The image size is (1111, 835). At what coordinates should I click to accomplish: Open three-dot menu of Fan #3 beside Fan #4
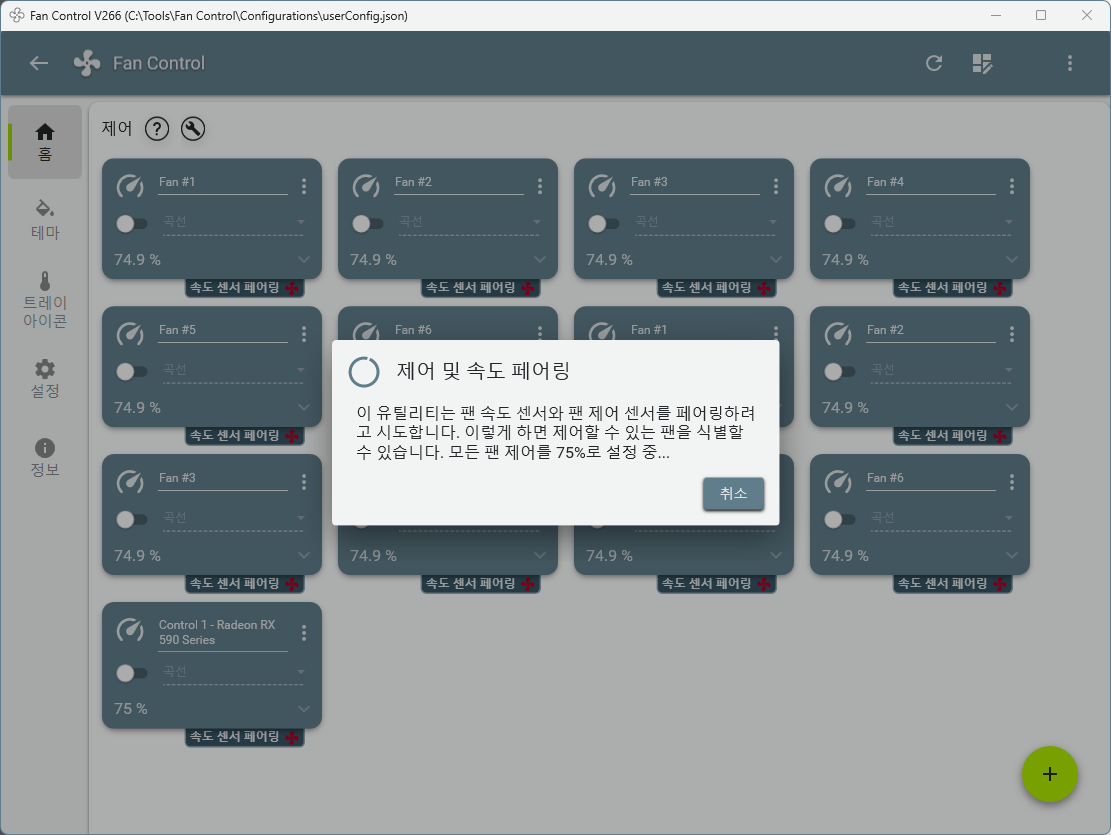tap(776, 186)
